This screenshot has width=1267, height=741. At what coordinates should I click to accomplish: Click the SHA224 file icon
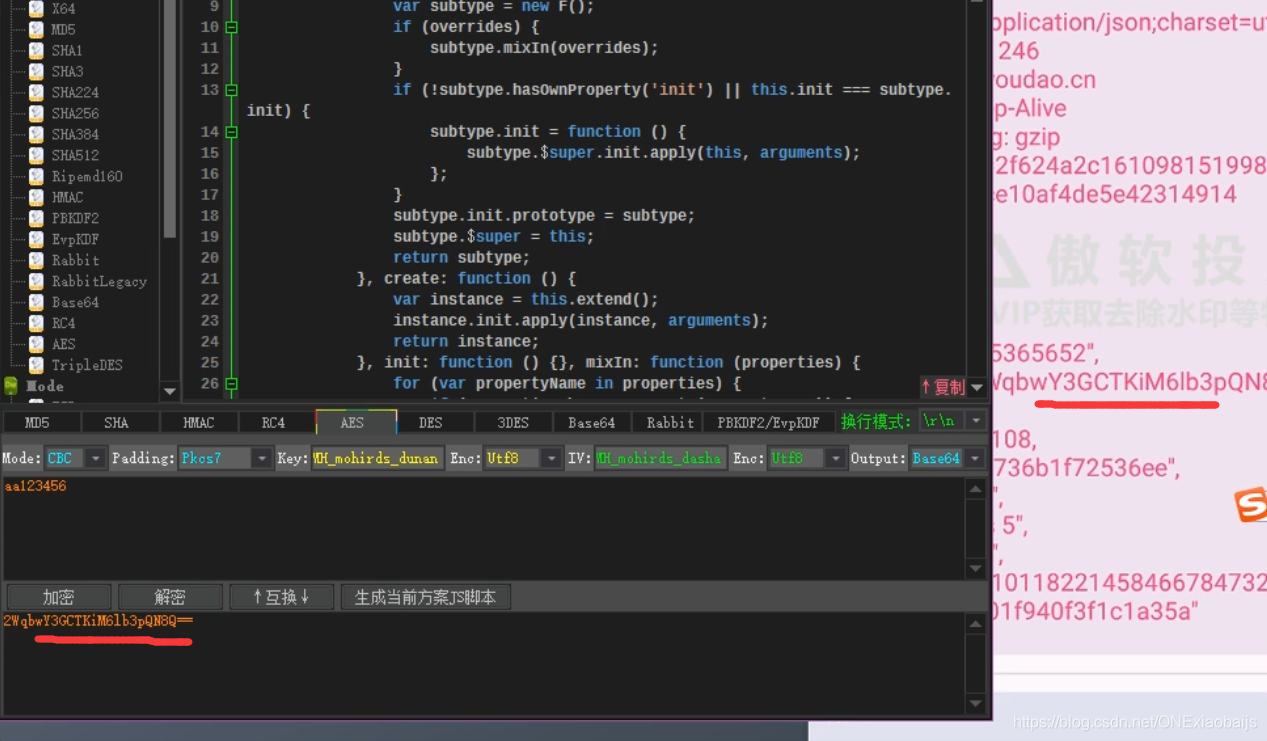(36, 92)
